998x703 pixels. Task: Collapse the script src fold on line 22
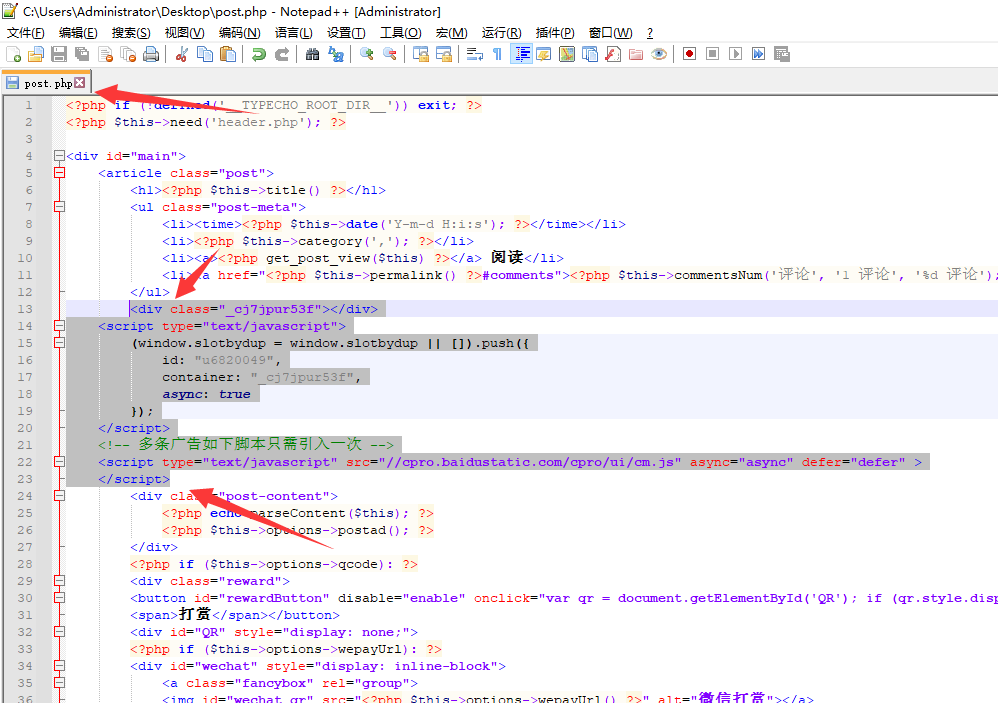click(x=59, y=462)
